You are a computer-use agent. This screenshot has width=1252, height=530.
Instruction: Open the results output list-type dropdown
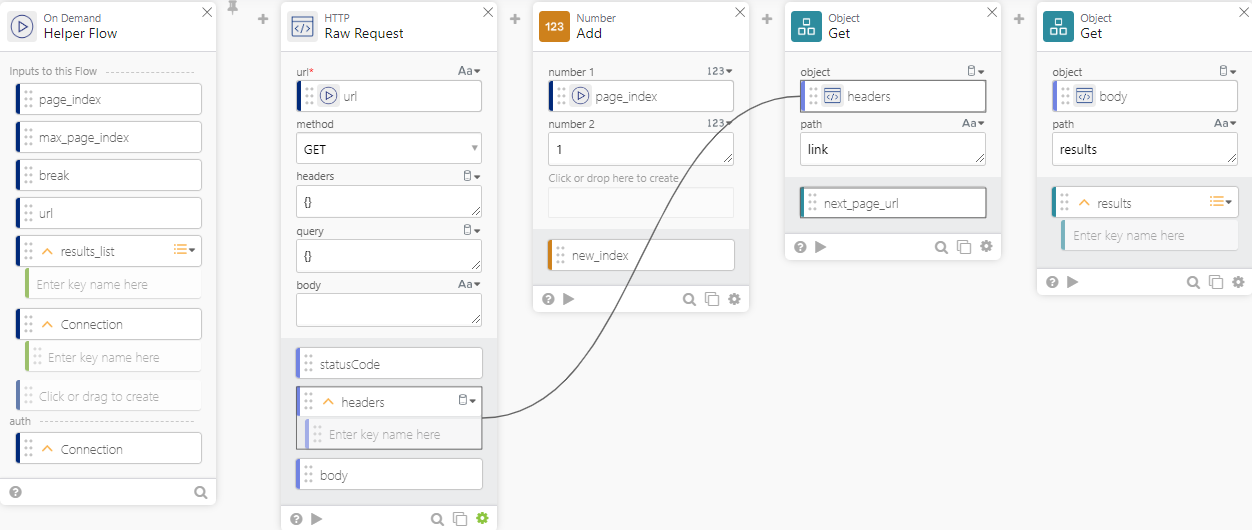coord(1221,202)
